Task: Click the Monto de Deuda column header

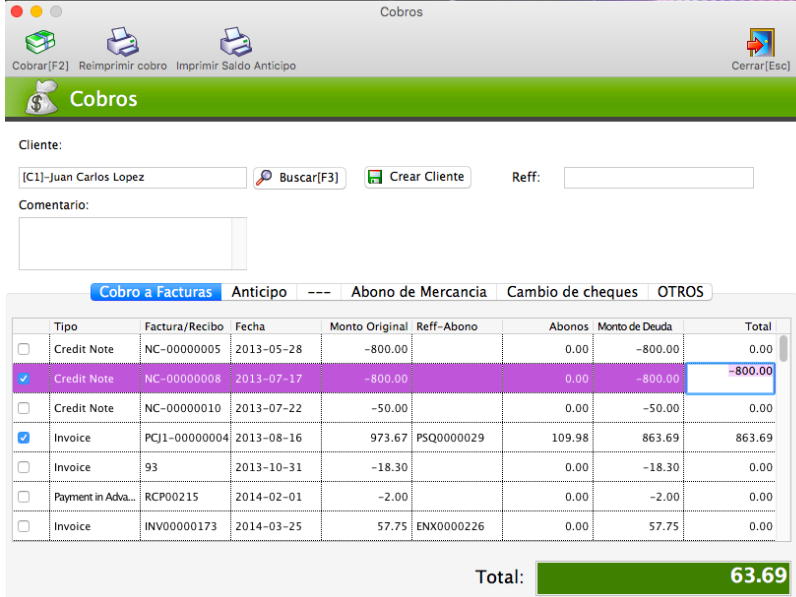Action: (638, 326)
